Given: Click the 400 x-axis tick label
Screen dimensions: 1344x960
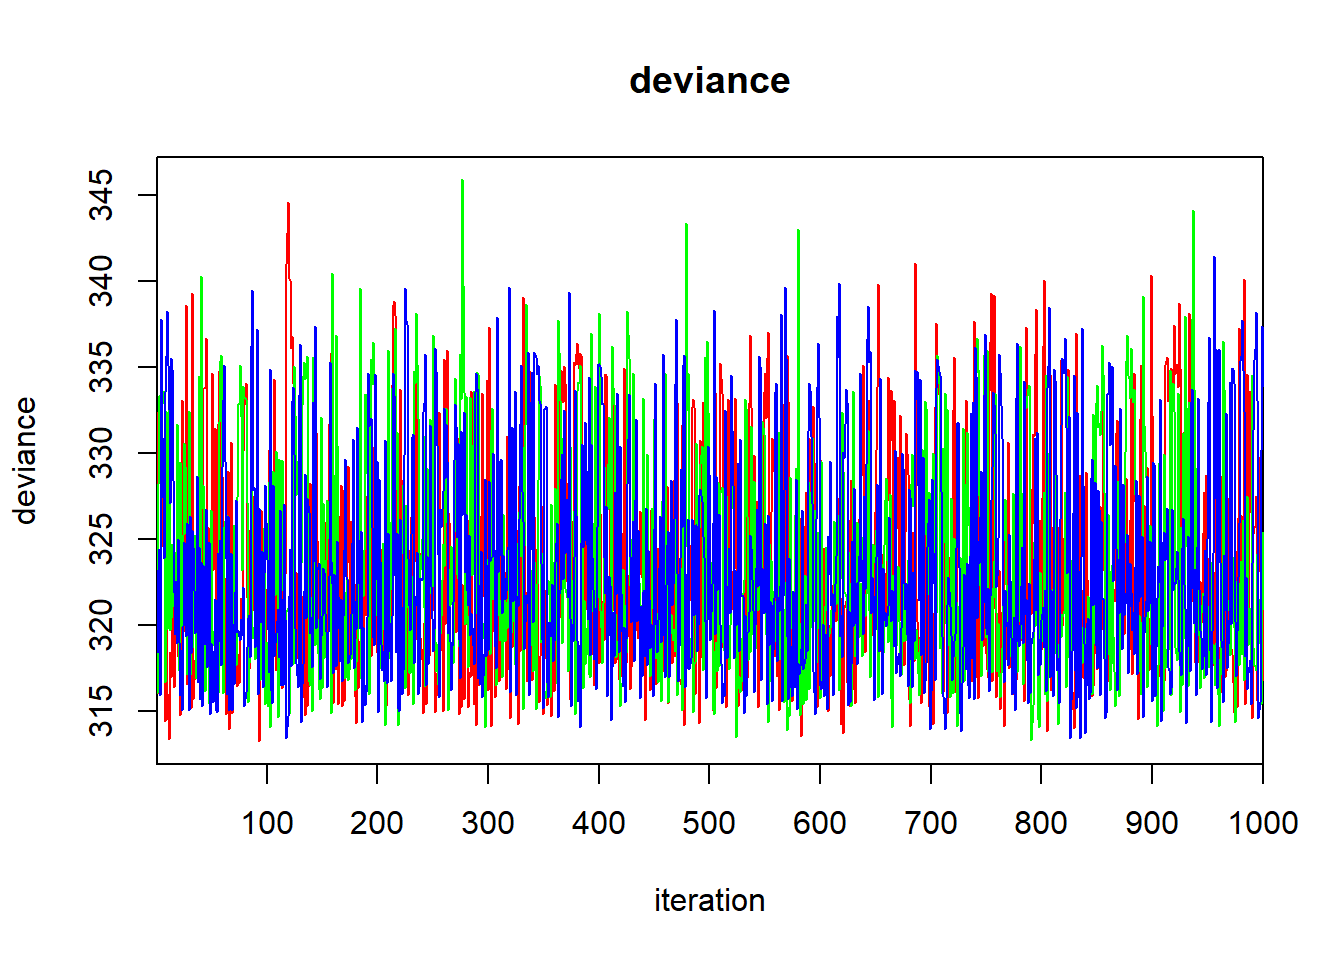Looking at the screenshot, I should 598,823.
